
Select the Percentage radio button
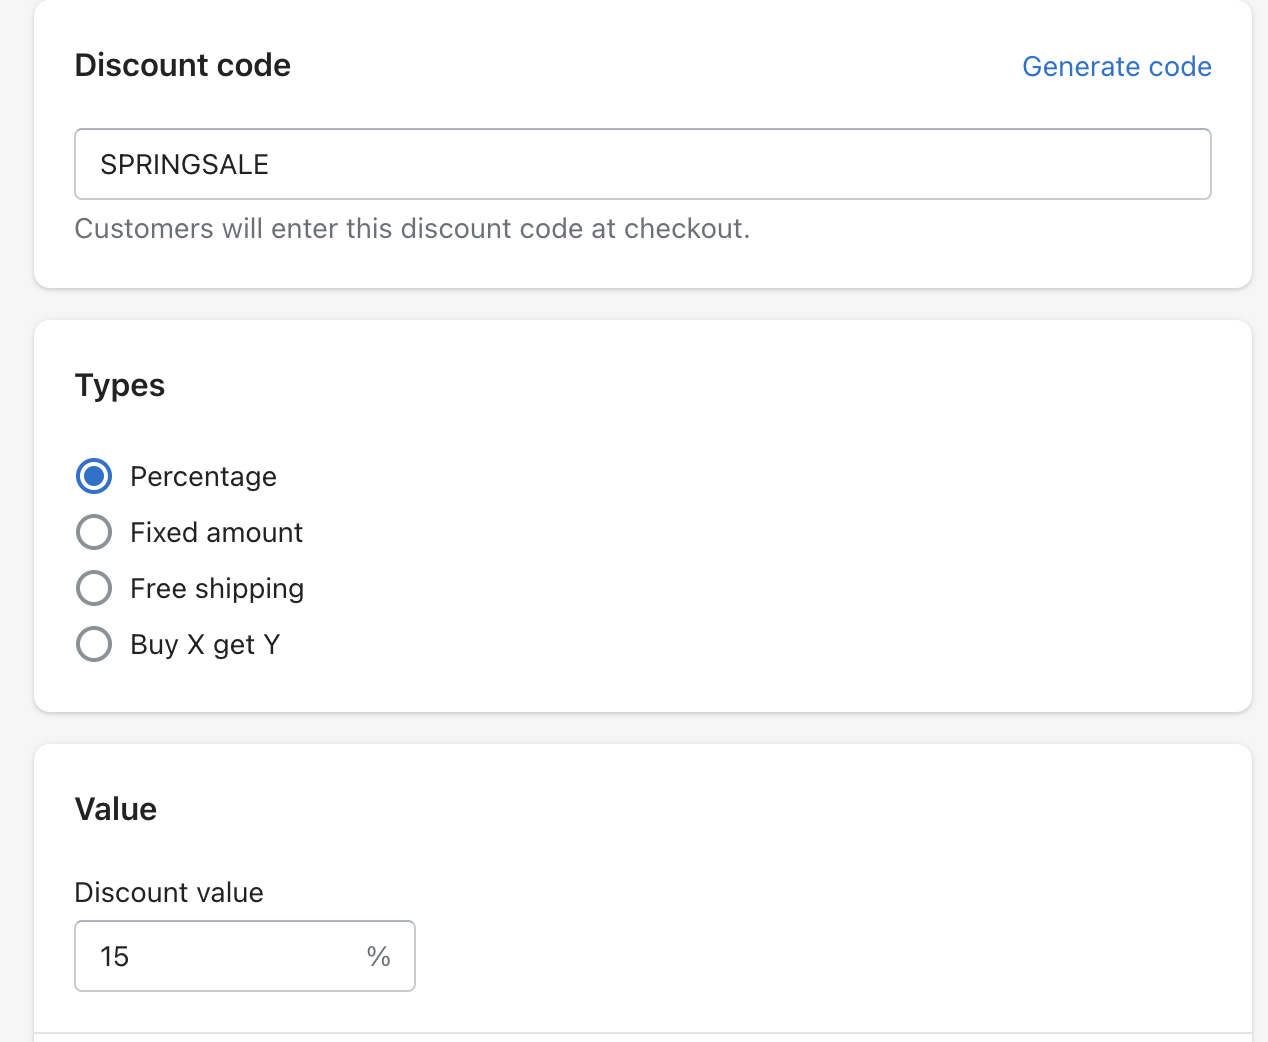94,476
